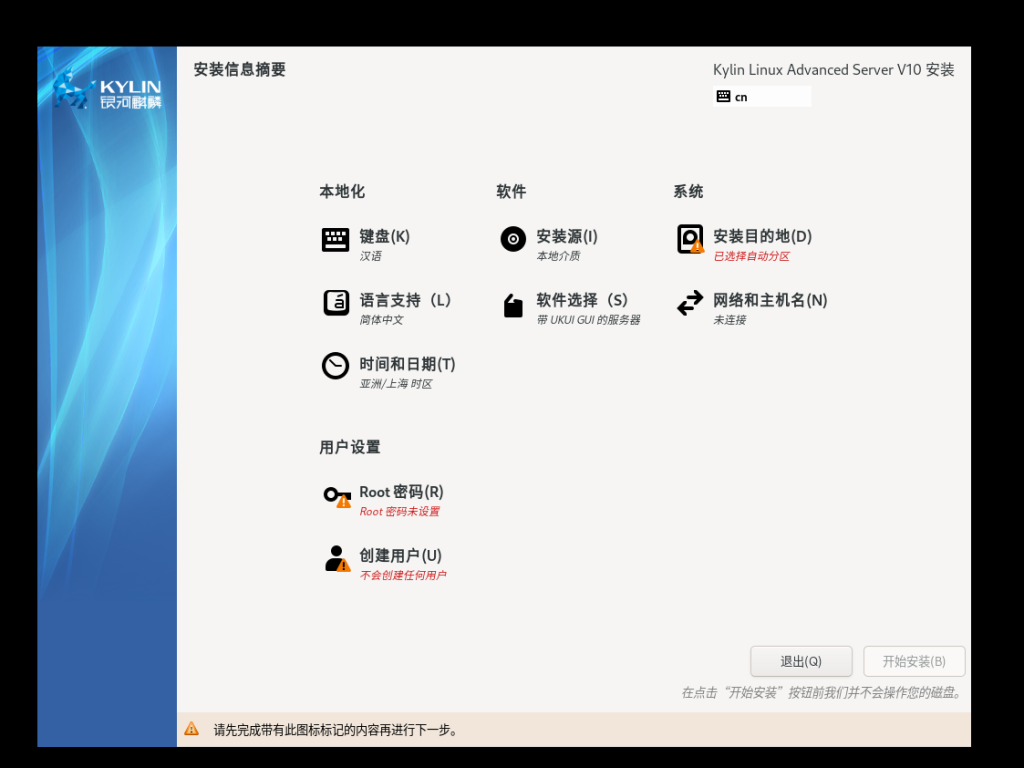This screenshot has height=768, width=1024.
Task: Open the 创建用户(U) person icon
Action: click(337, 559)
